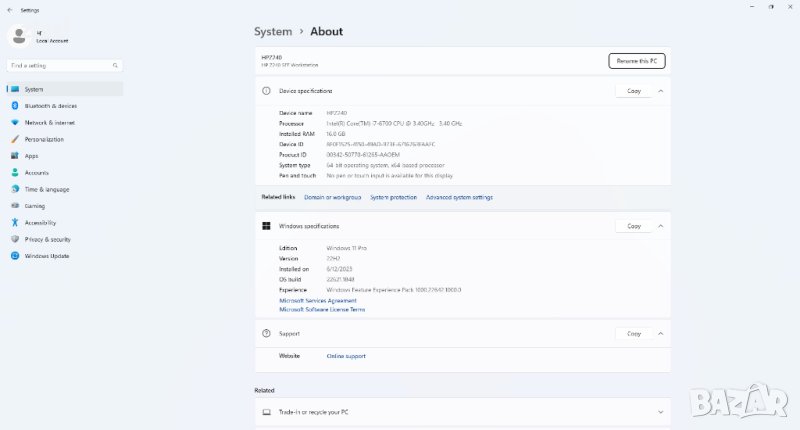
Task: Go to Accessibility settings
Action: coord(40,223)
